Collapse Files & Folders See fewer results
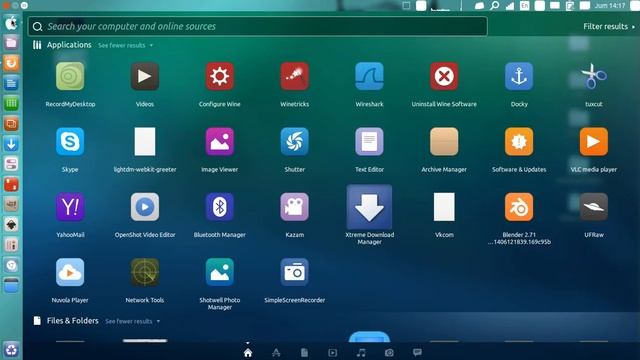Screen dimensions: 640x360 133,321
